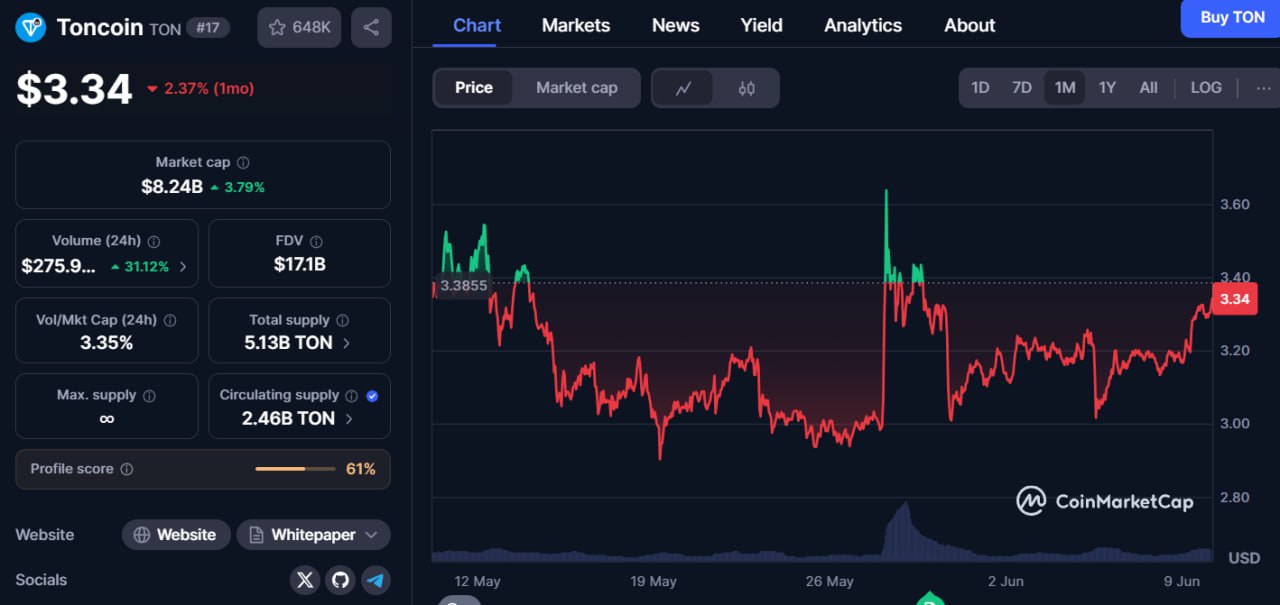Click the 2 Jun date label
Screen dimensions: 1280x605
(1005, 581)
